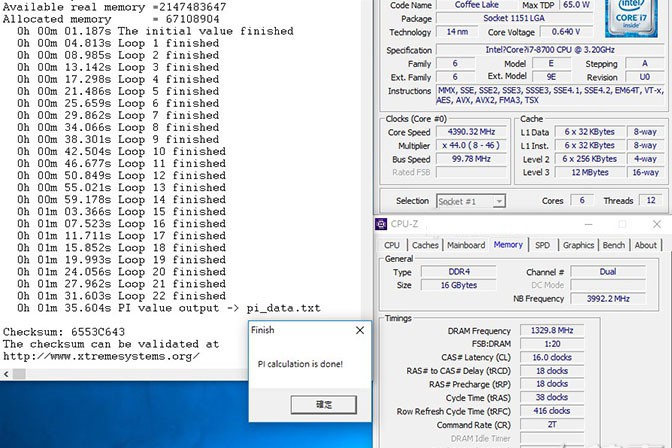Click the FSB:DRAM ratio value 1:20
The width and height of the screenshot is (672, 448).
[552, 344]
